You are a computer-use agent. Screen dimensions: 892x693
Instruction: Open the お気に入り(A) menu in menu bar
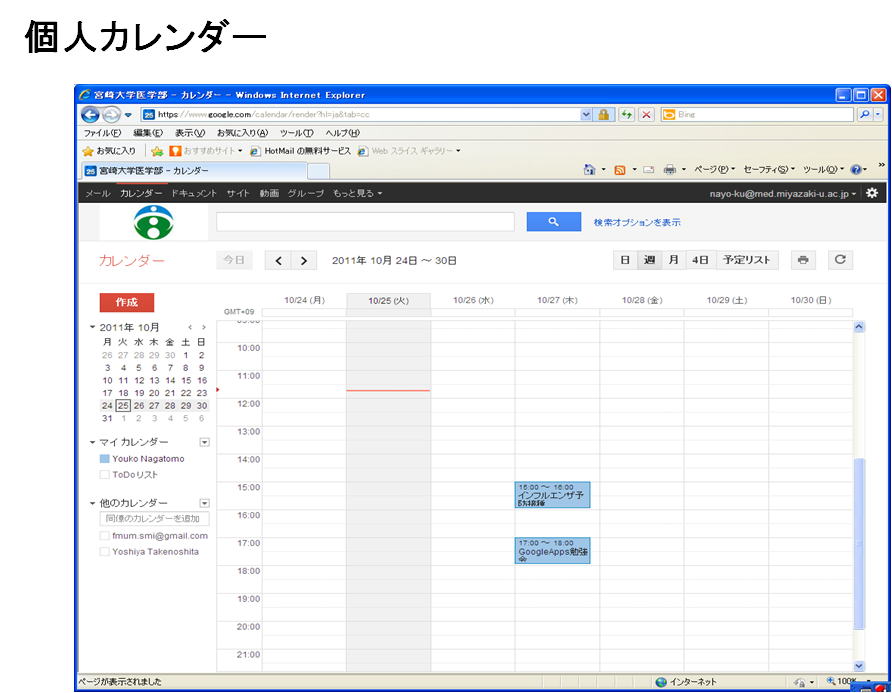[x=242, y=133]
